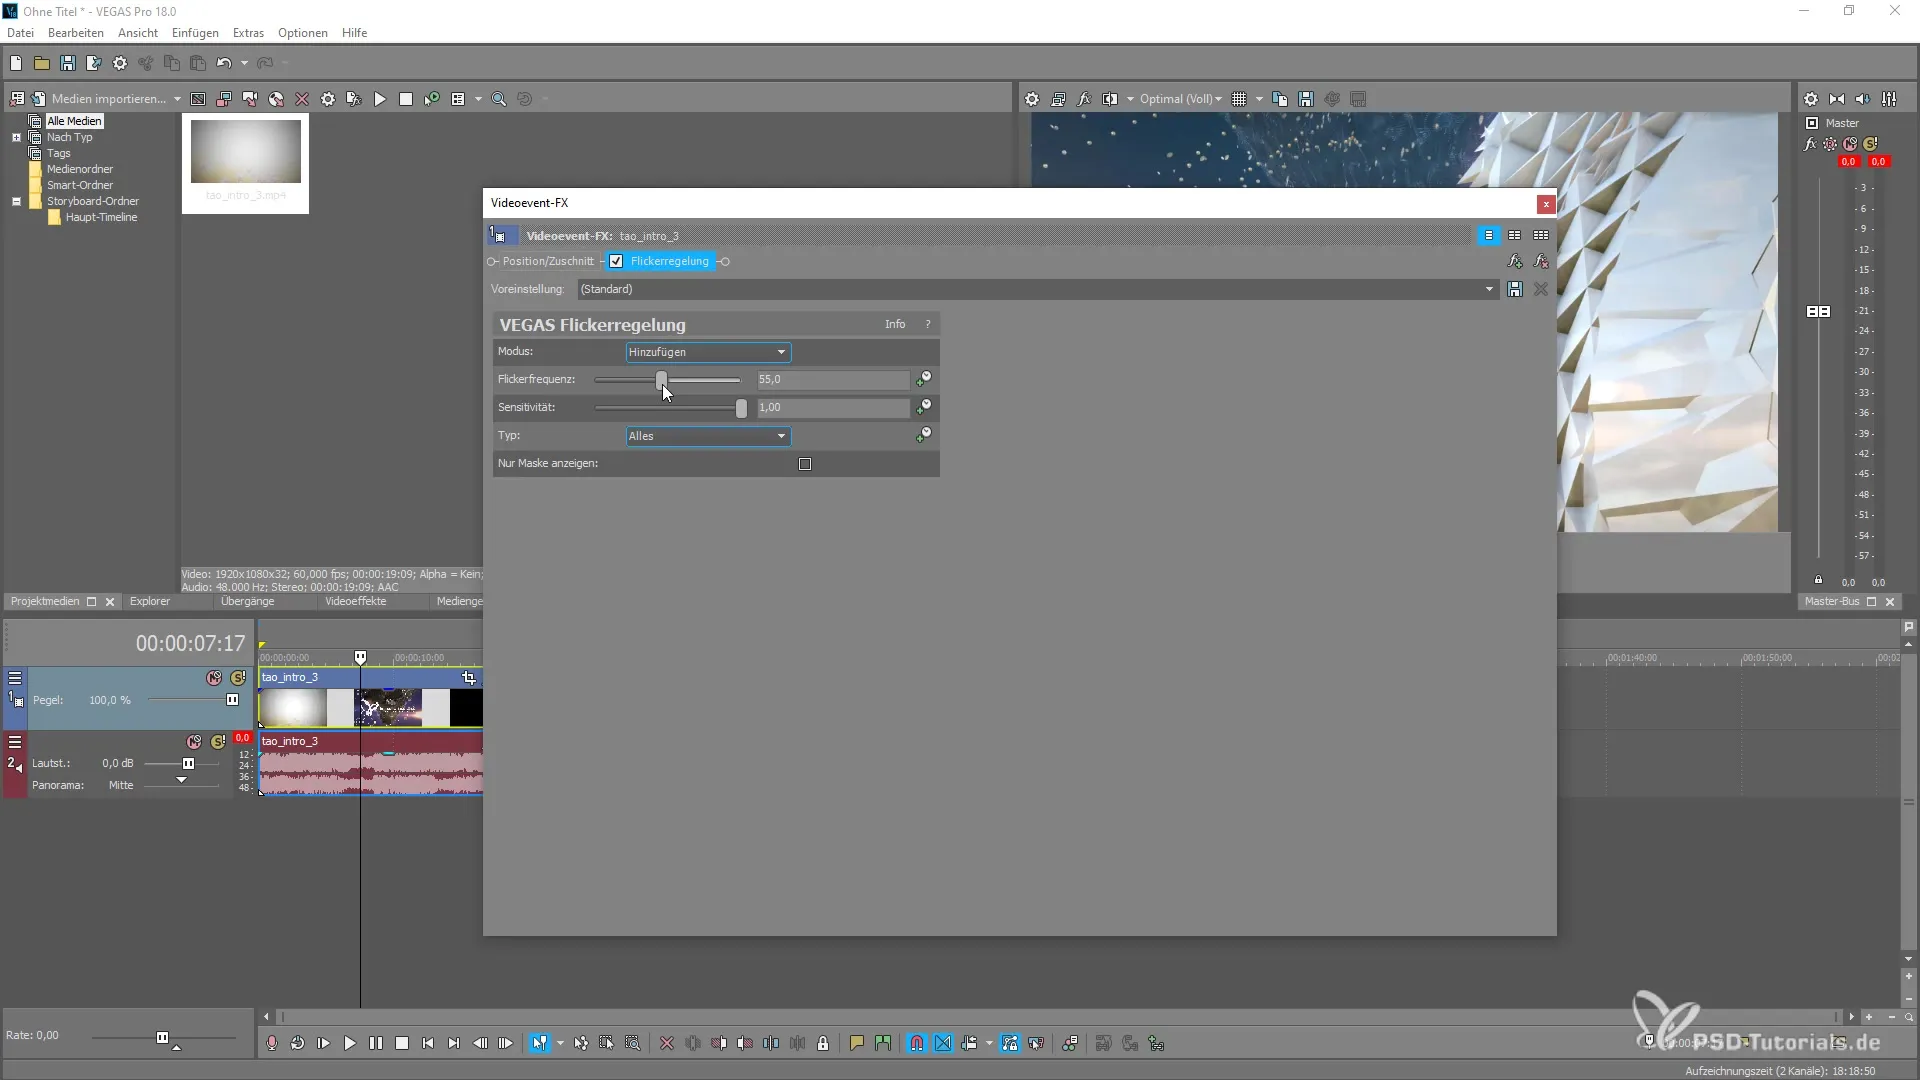Switch to the Videoeffekte tab
The height and width of the screenshot is (1080, 1920).
click(355, 601)
